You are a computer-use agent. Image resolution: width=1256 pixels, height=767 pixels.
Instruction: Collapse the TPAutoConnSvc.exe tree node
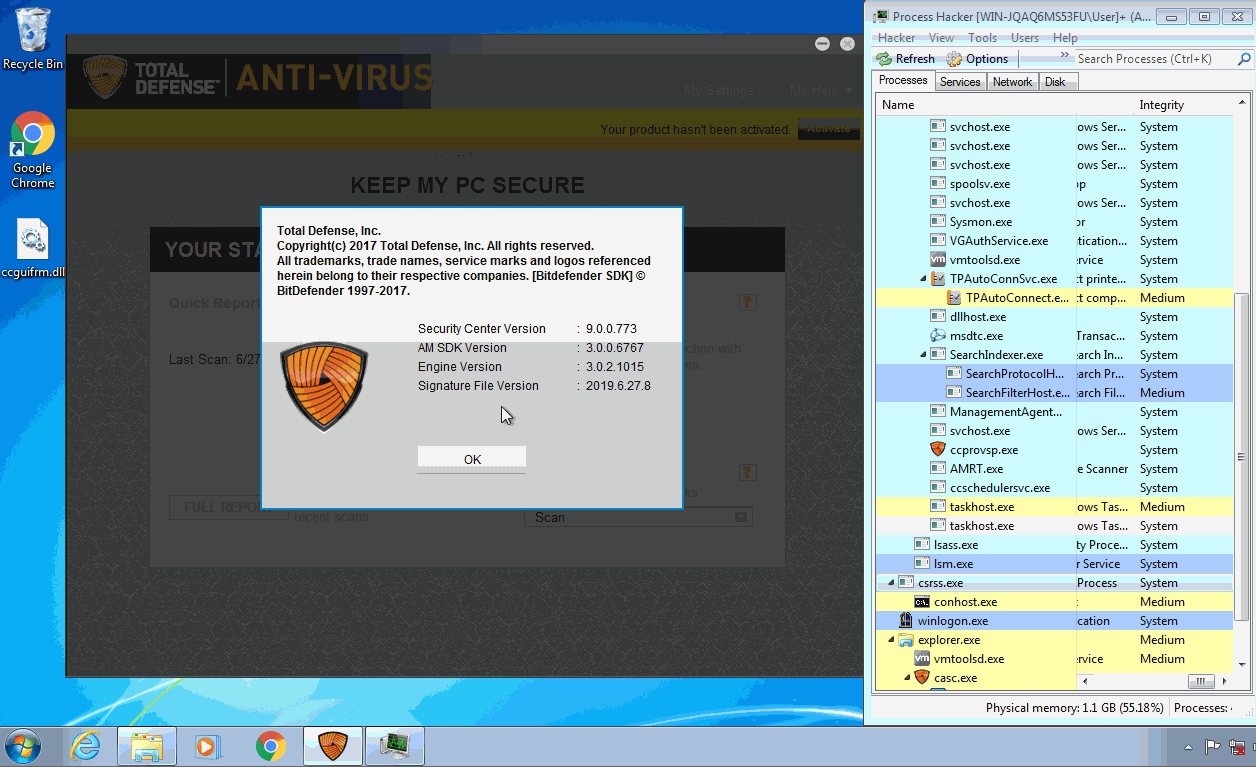[x=924, y=279]
